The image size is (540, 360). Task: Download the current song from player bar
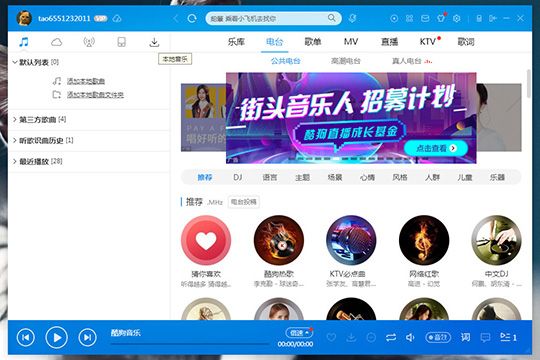pyautogui.click(x=351, y=337)
